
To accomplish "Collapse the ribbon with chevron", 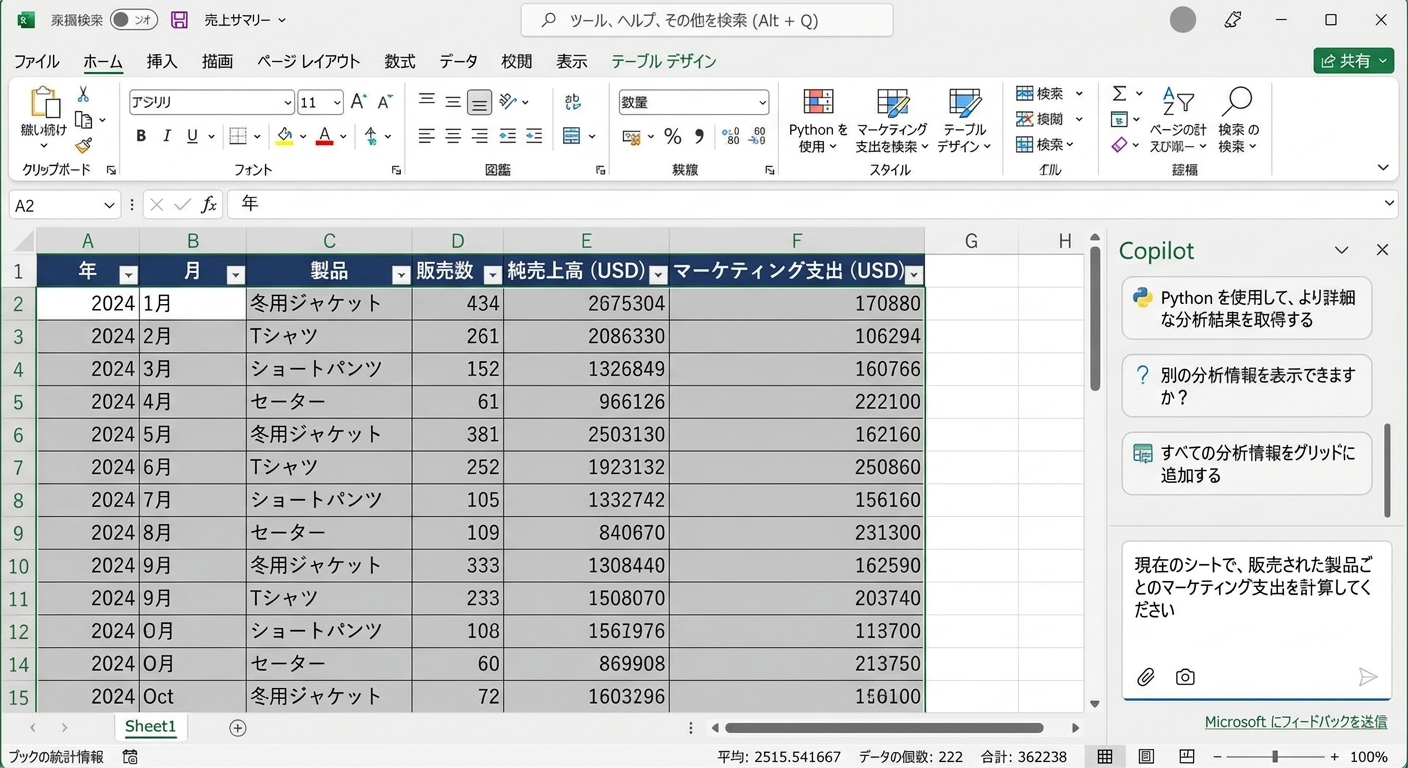I will tap(1384, 168).
